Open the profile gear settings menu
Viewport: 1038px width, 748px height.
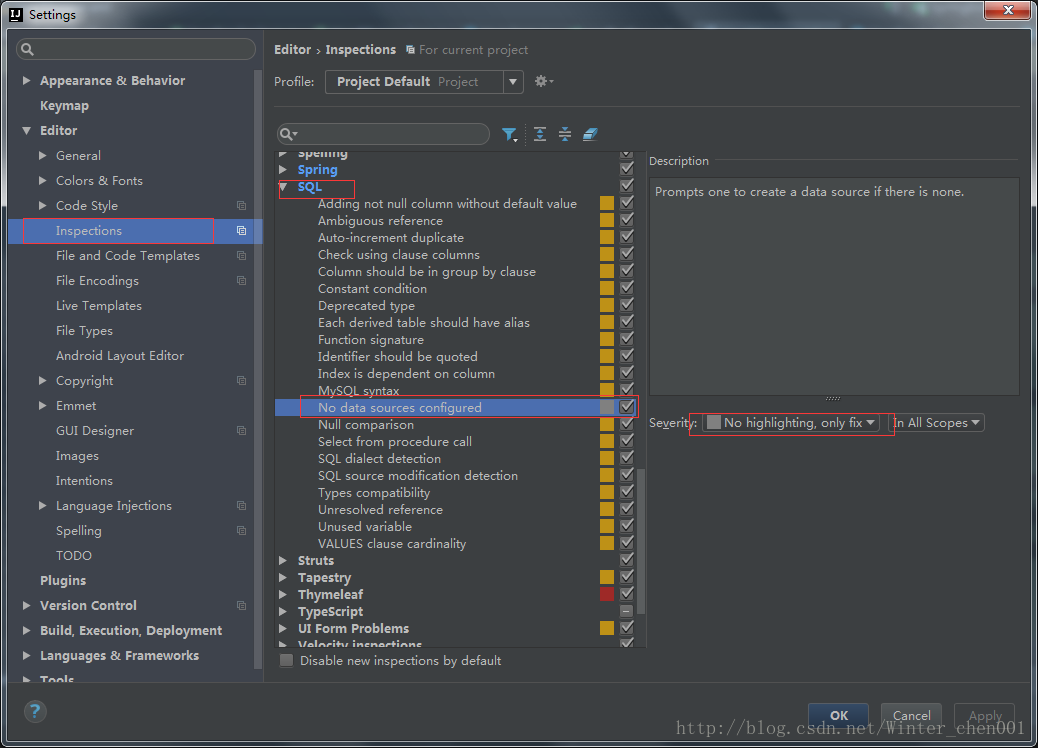(543, 81)
